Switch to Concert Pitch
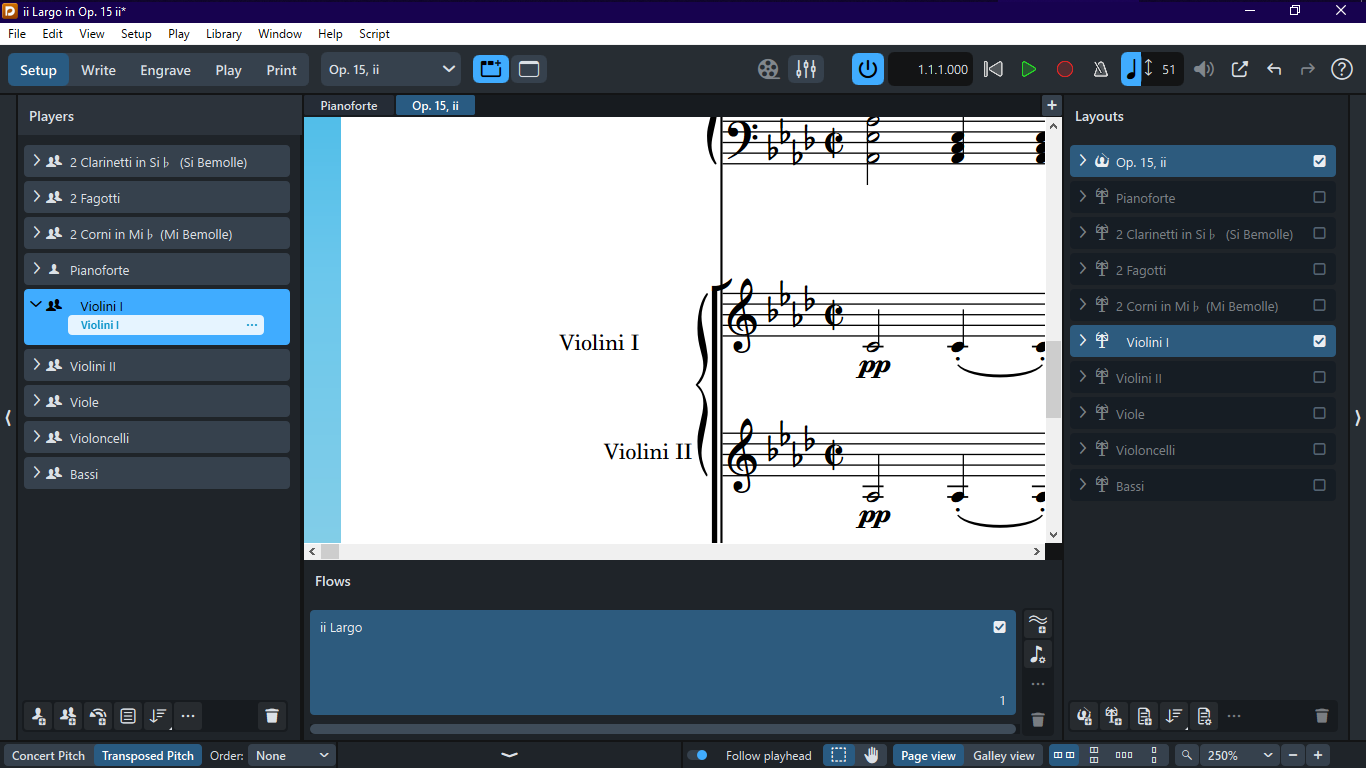This screenshot has width=1366, height=768. tap(48, 755)
